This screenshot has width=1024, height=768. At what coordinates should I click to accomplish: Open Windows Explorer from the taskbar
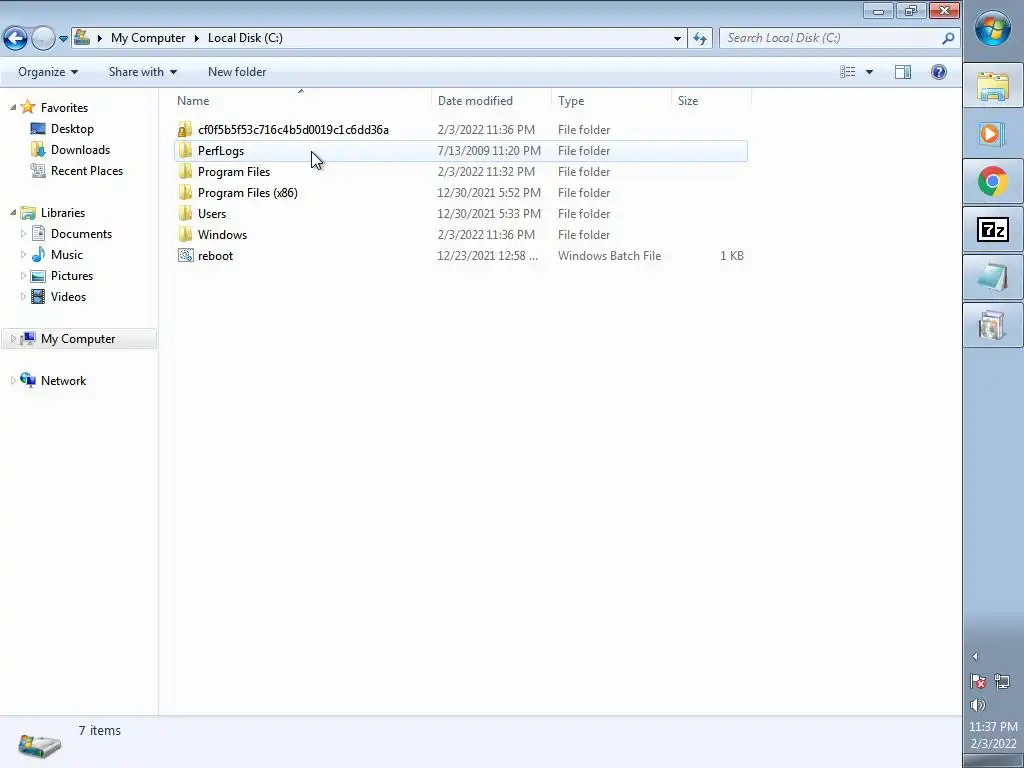click(x=993, y=86)
